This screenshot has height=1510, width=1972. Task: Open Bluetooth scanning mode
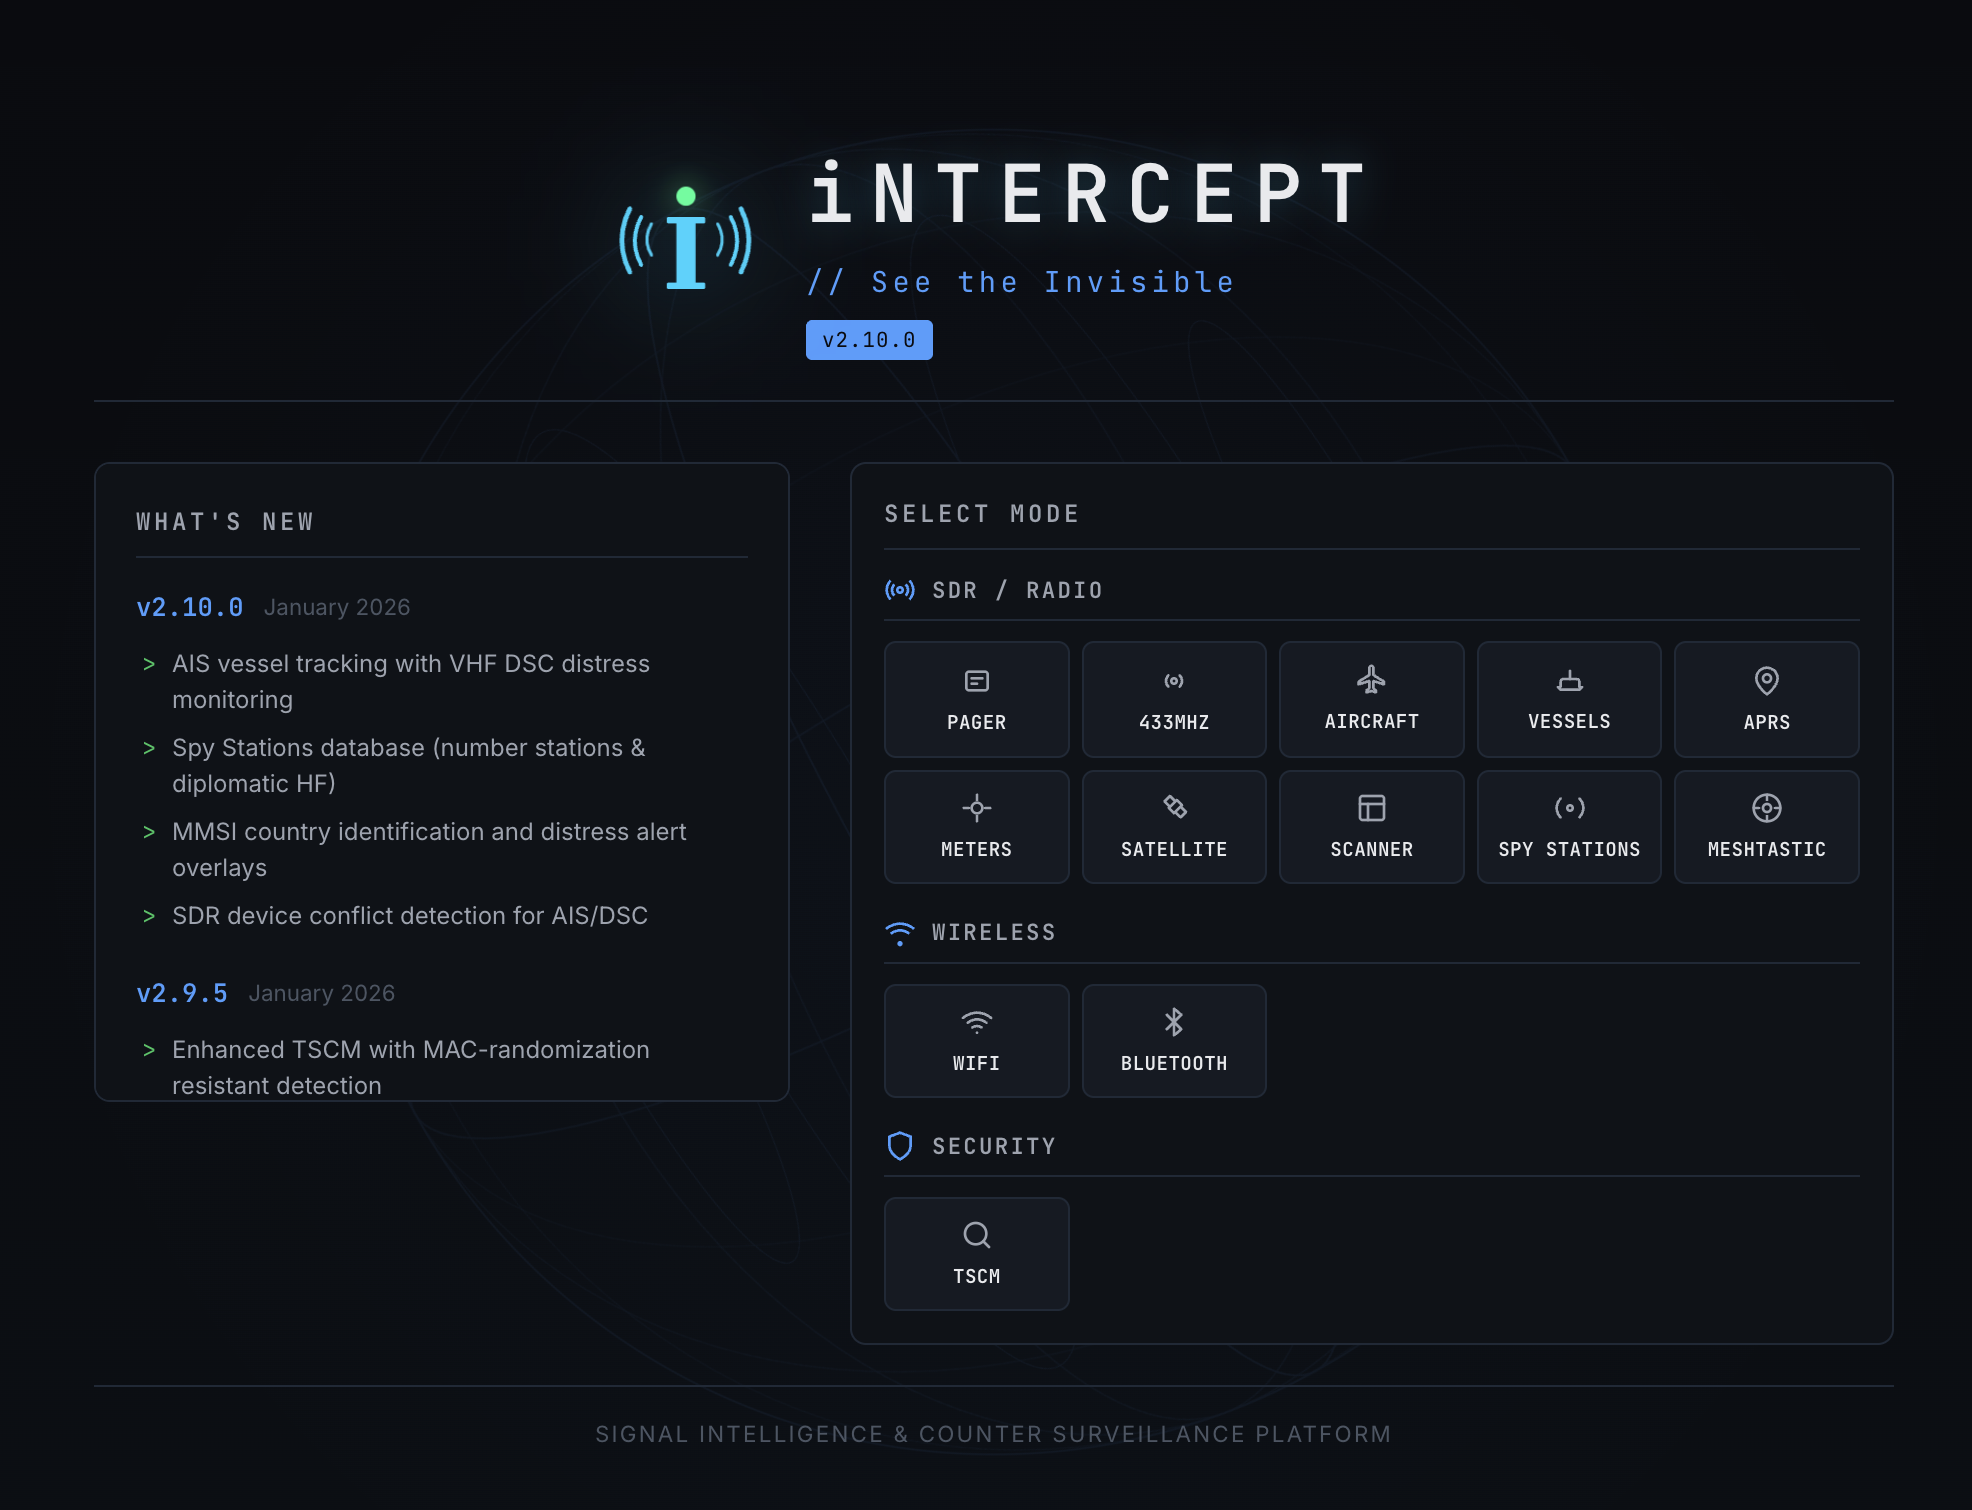pos(1173,1040)
